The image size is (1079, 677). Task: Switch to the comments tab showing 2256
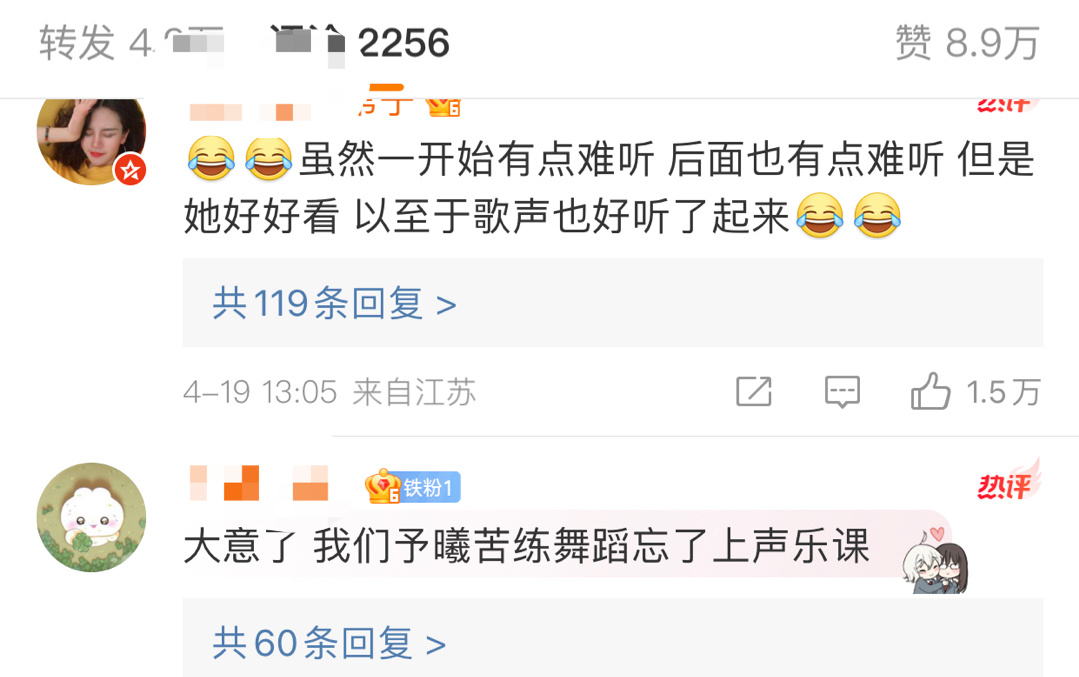coord(359,43)
